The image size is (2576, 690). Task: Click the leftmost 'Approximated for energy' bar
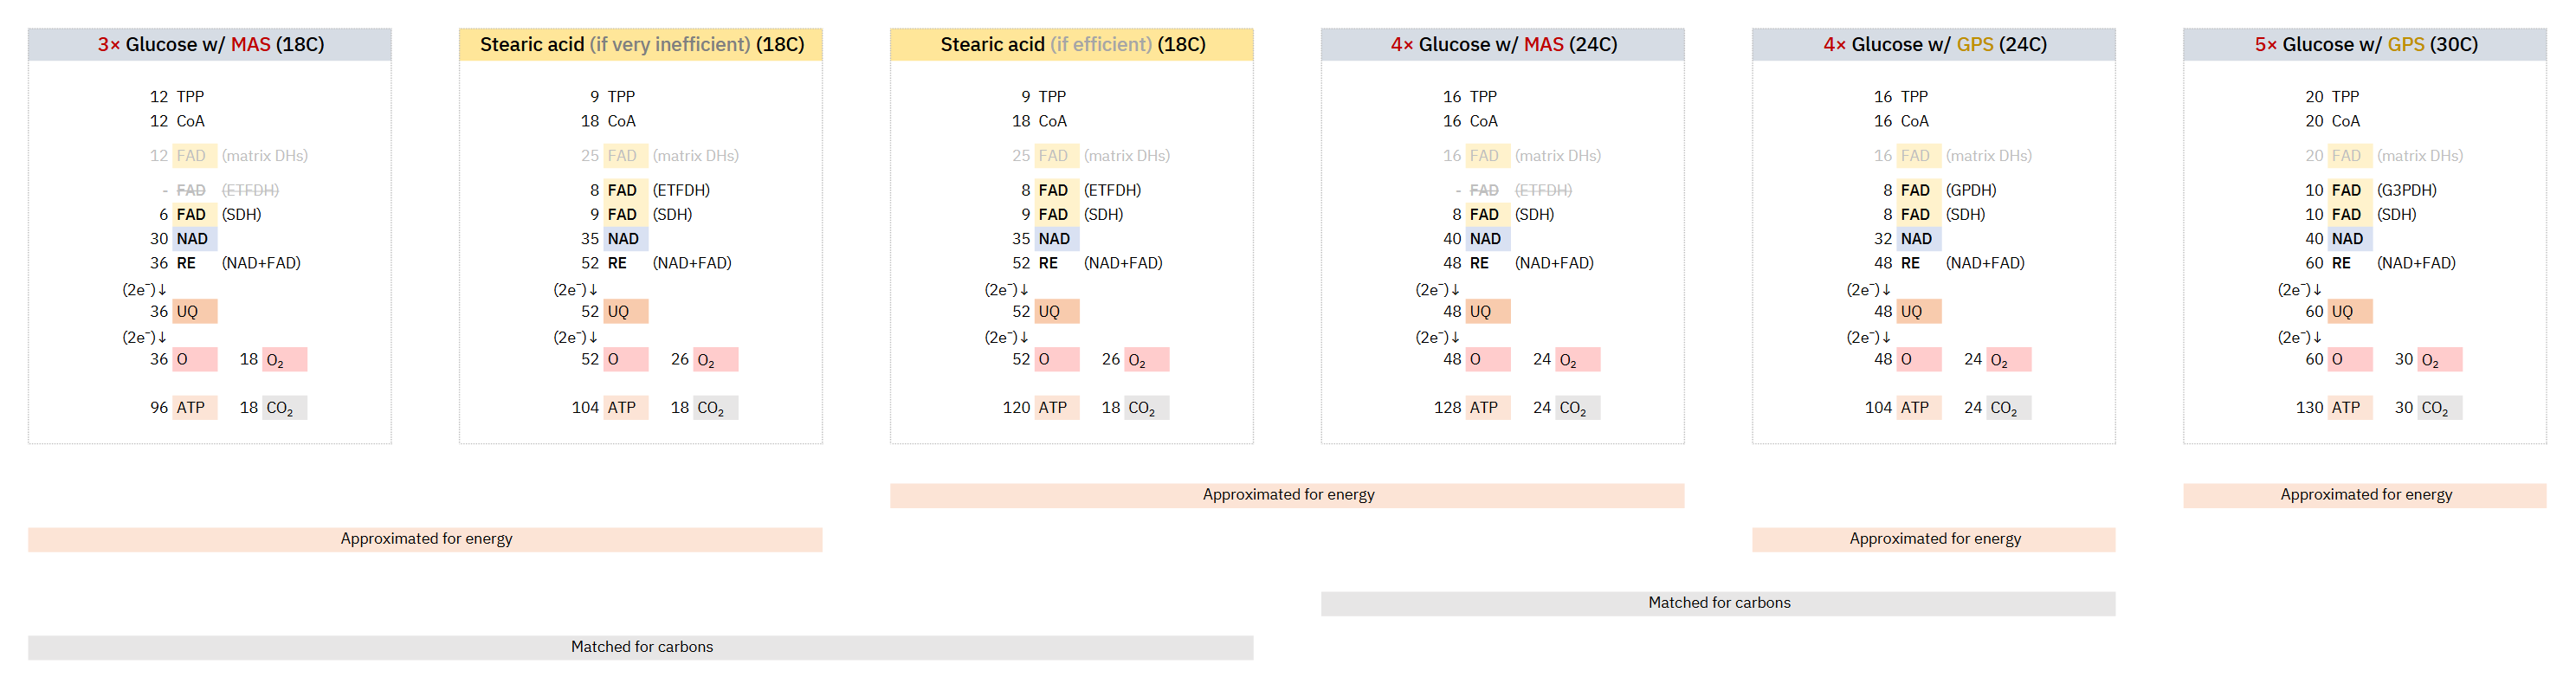click(x=425, y=539)
